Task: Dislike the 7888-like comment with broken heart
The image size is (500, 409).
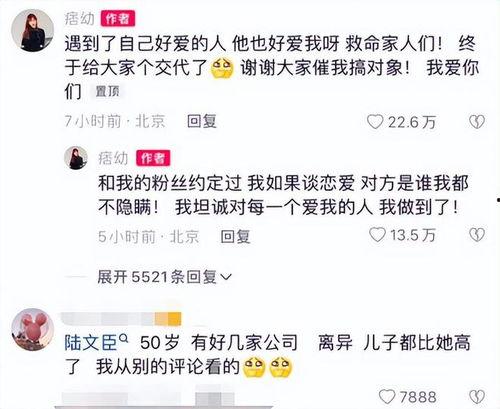Action: coord(477,397)
